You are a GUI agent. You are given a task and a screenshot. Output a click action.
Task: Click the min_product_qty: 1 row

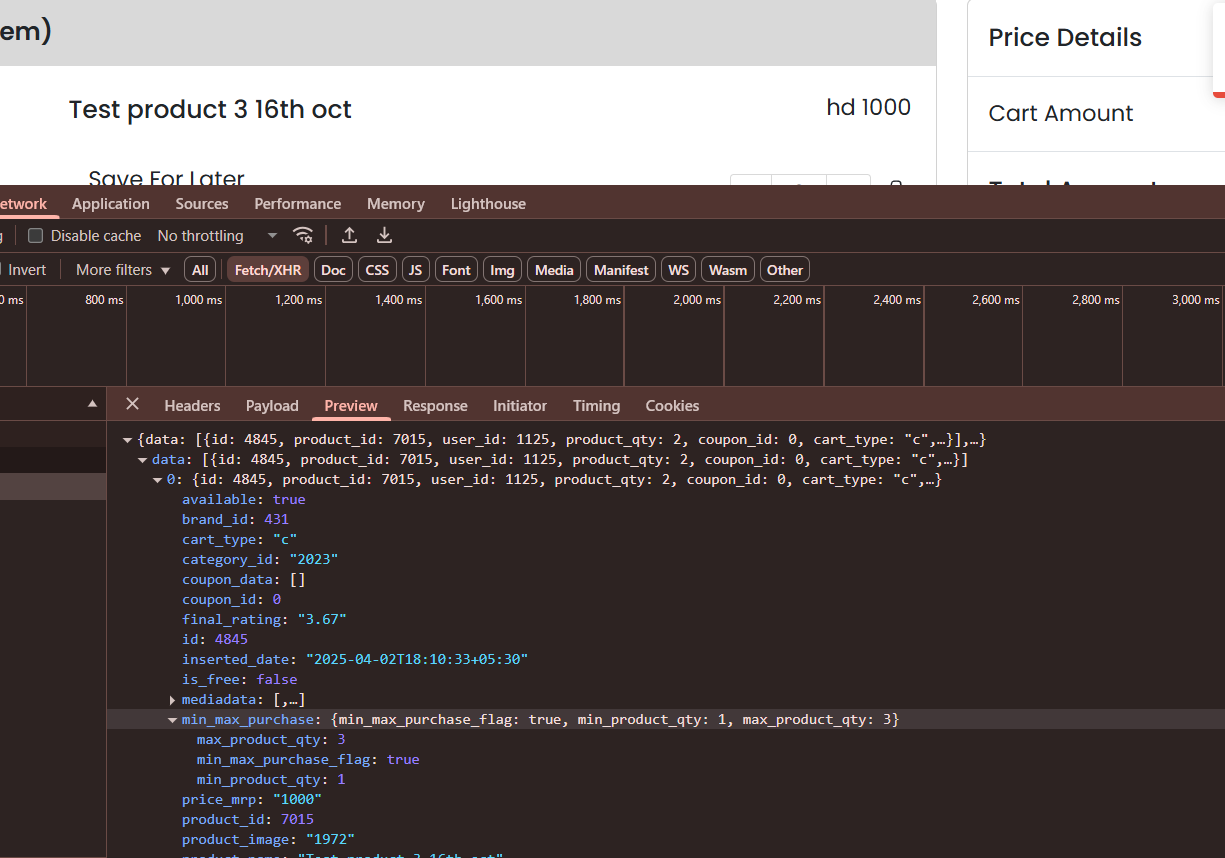click(x=271, y=780)
